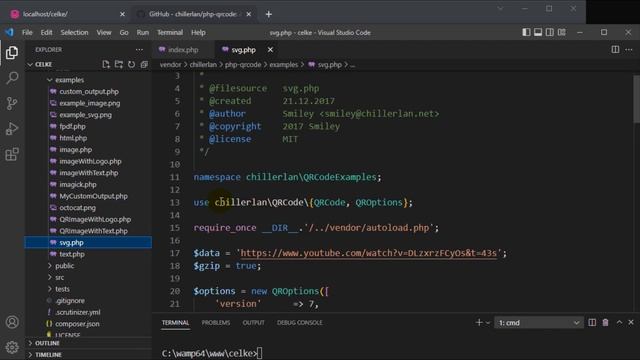This screenshot has height=360, width=640.
Task: Open octocat.png file
Action: click(x=78, y=208)
